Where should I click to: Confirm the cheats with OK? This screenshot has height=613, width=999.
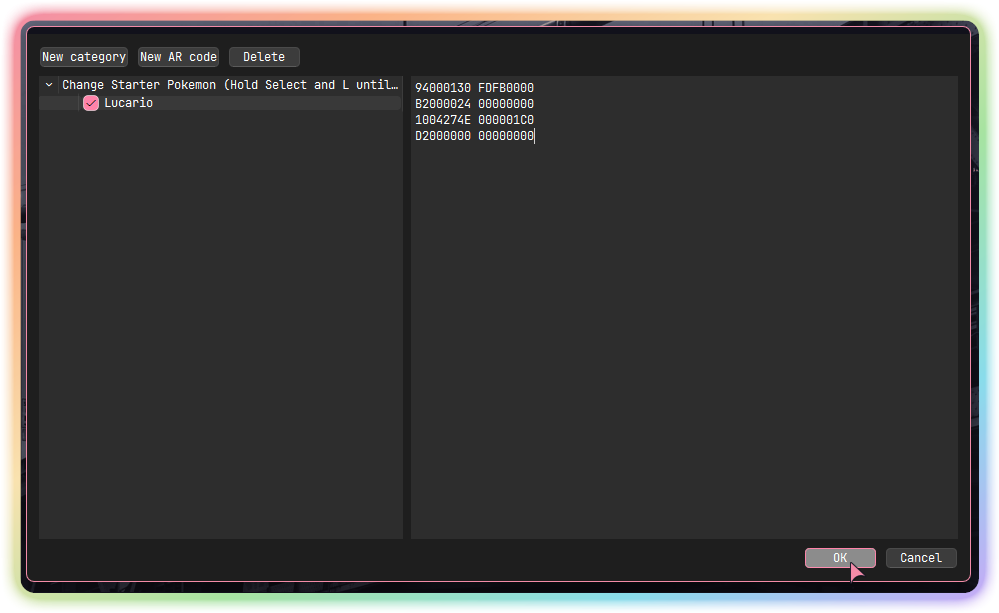pos(840,558)
